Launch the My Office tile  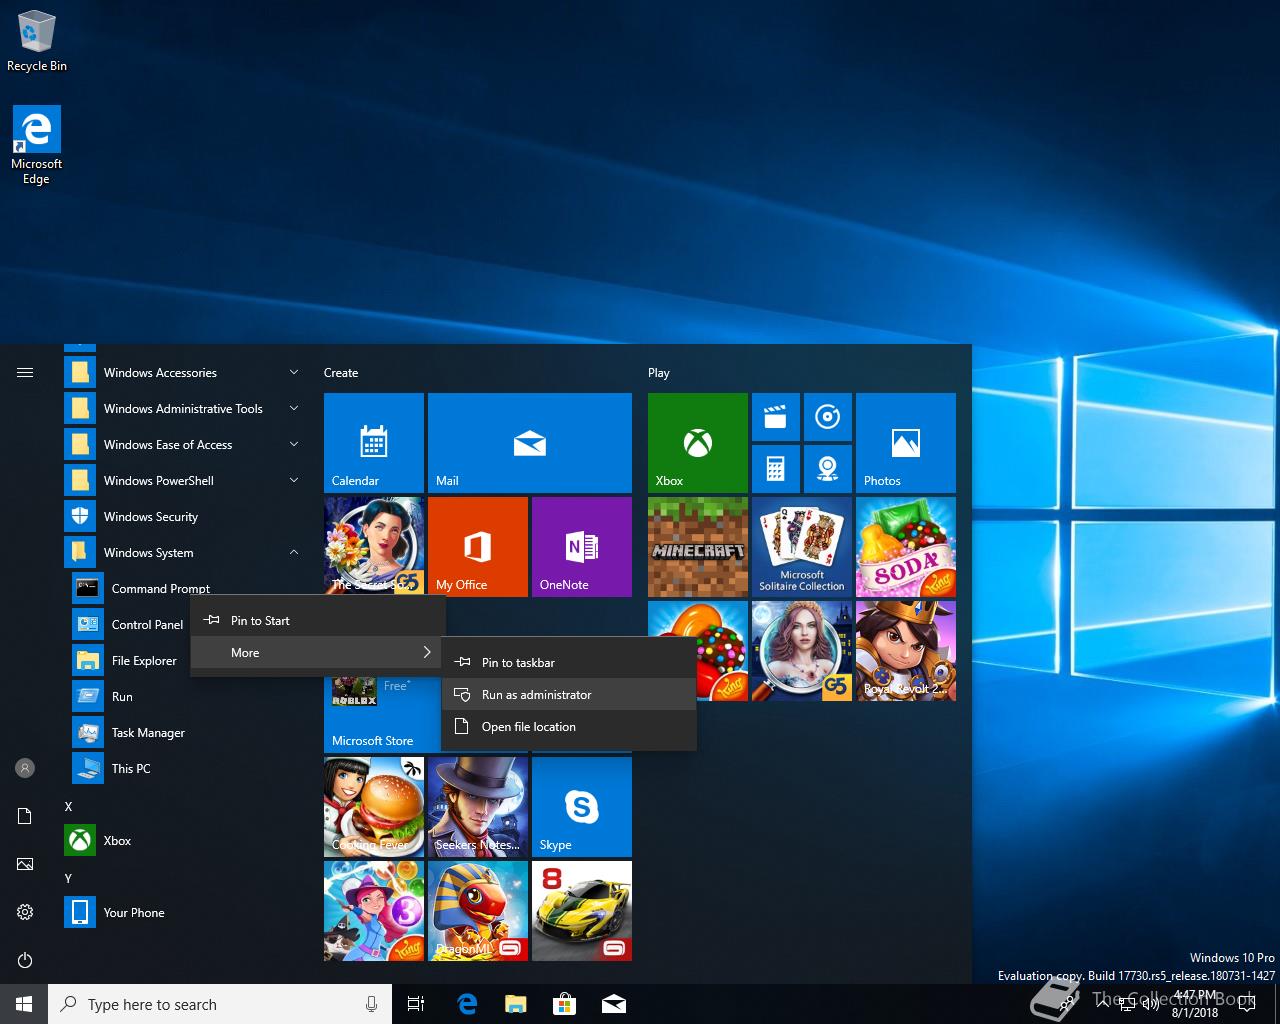(x=478, y=547)
